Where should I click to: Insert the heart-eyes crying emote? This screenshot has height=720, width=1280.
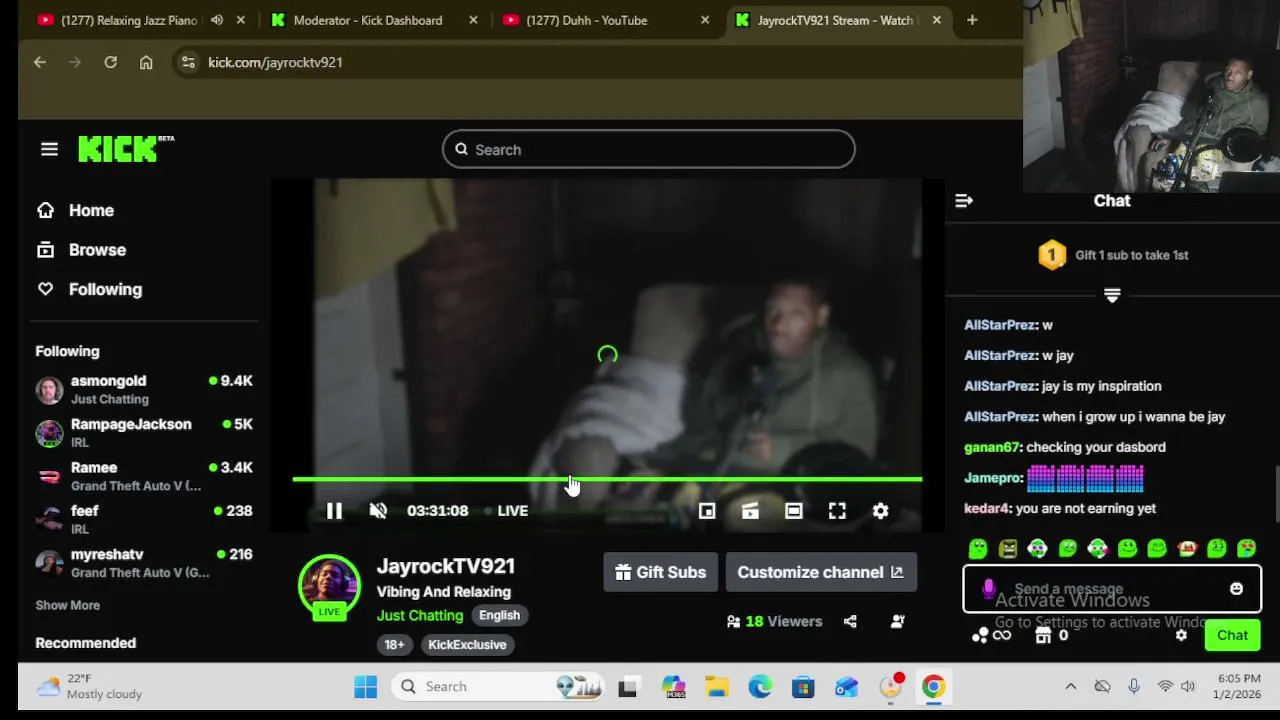click(1246, 548)
